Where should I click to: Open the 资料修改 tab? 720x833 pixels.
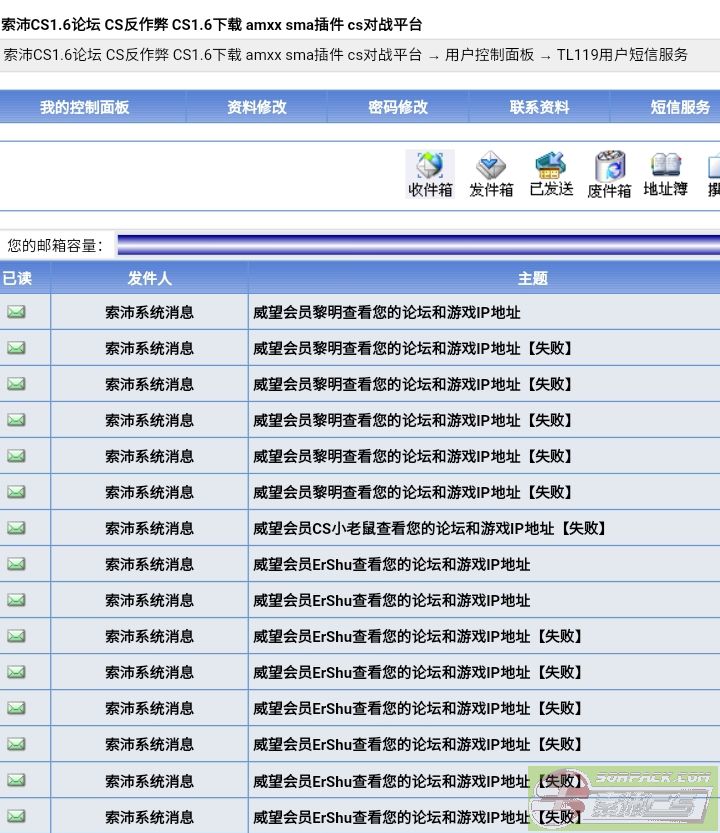pyautogui.click(x=257, y=107)
